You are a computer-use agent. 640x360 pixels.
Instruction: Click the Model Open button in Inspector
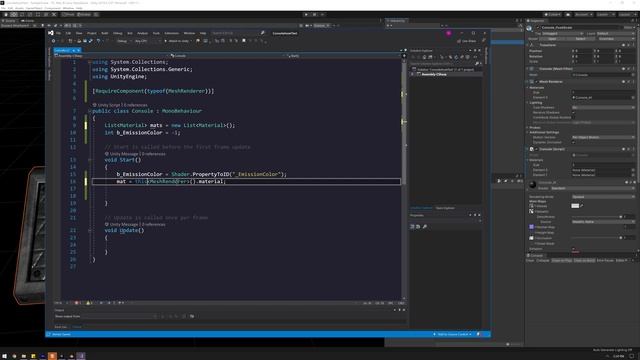(552, 39)
